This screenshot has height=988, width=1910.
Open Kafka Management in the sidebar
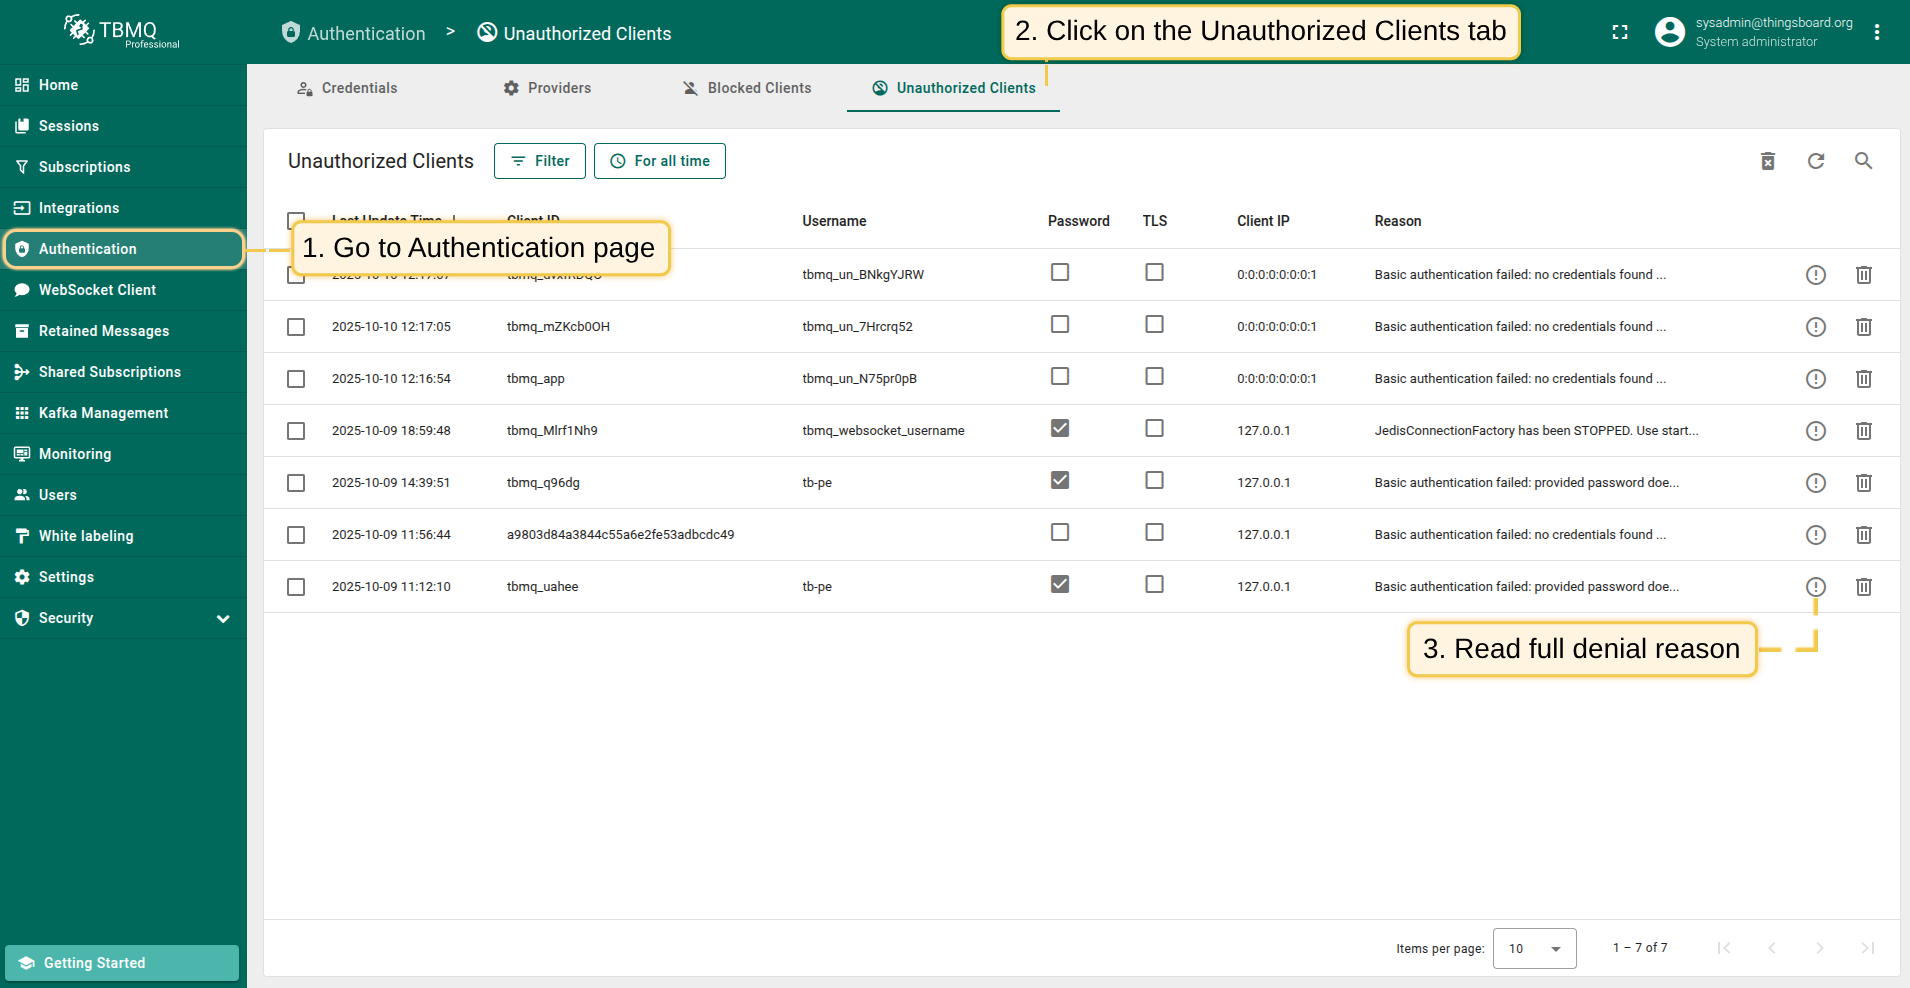(103, 413)
